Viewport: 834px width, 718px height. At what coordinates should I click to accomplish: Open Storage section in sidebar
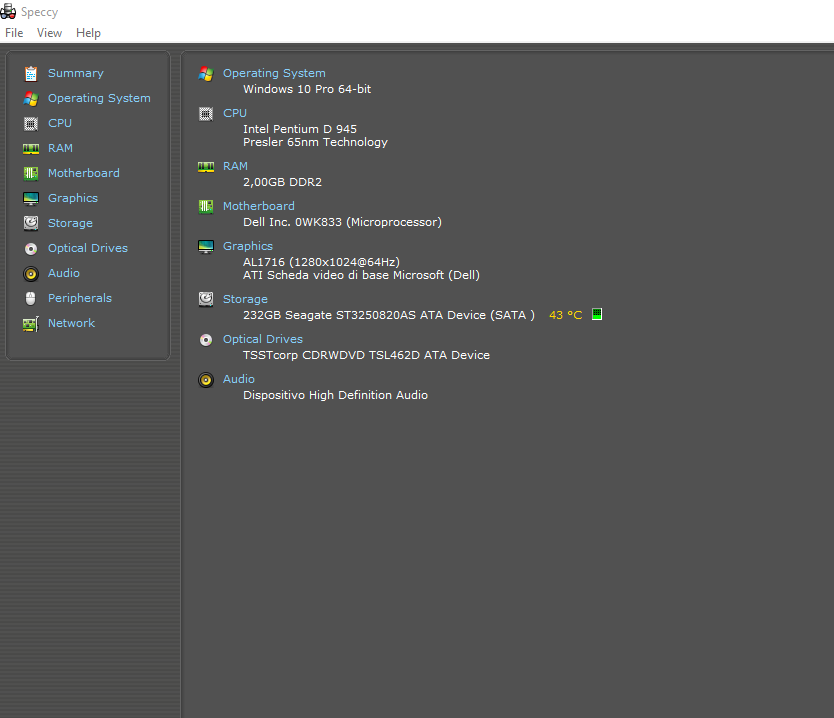point(70,223)
